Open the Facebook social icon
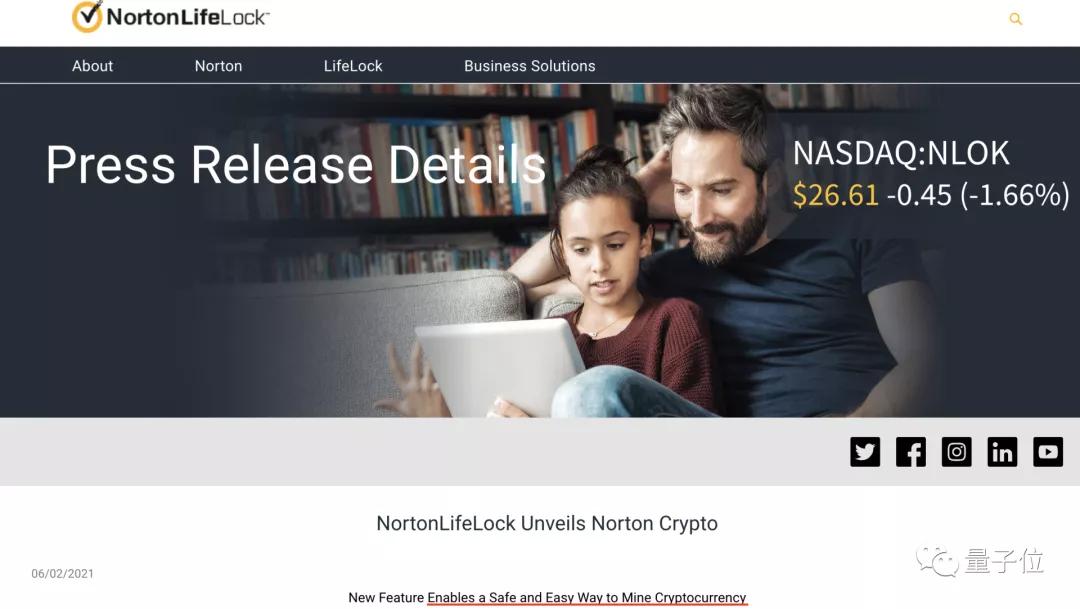Screen dimensions: 1080x609 click(x=911, y=452)
